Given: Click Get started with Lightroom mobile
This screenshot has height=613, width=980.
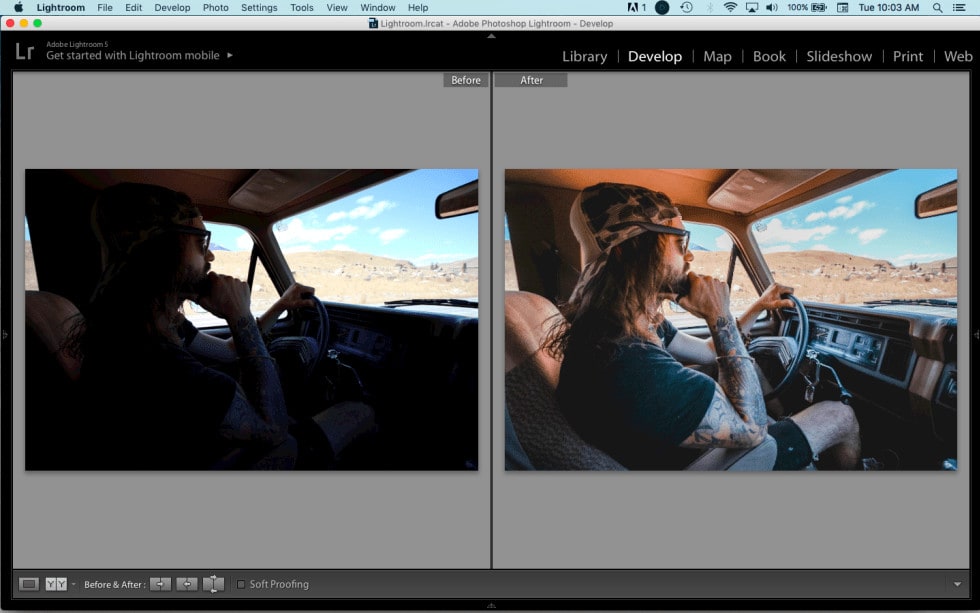Looking at the screenshot, I should [x=132, y=55].
